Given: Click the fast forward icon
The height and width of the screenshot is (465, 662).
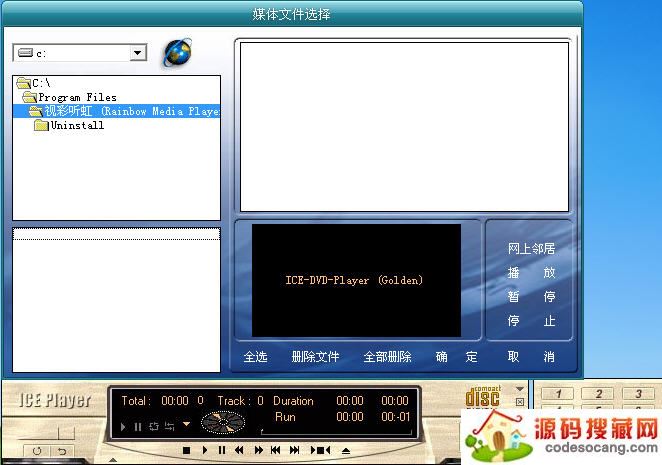Looking at the screenshot, I should click(x=258, y=450).
